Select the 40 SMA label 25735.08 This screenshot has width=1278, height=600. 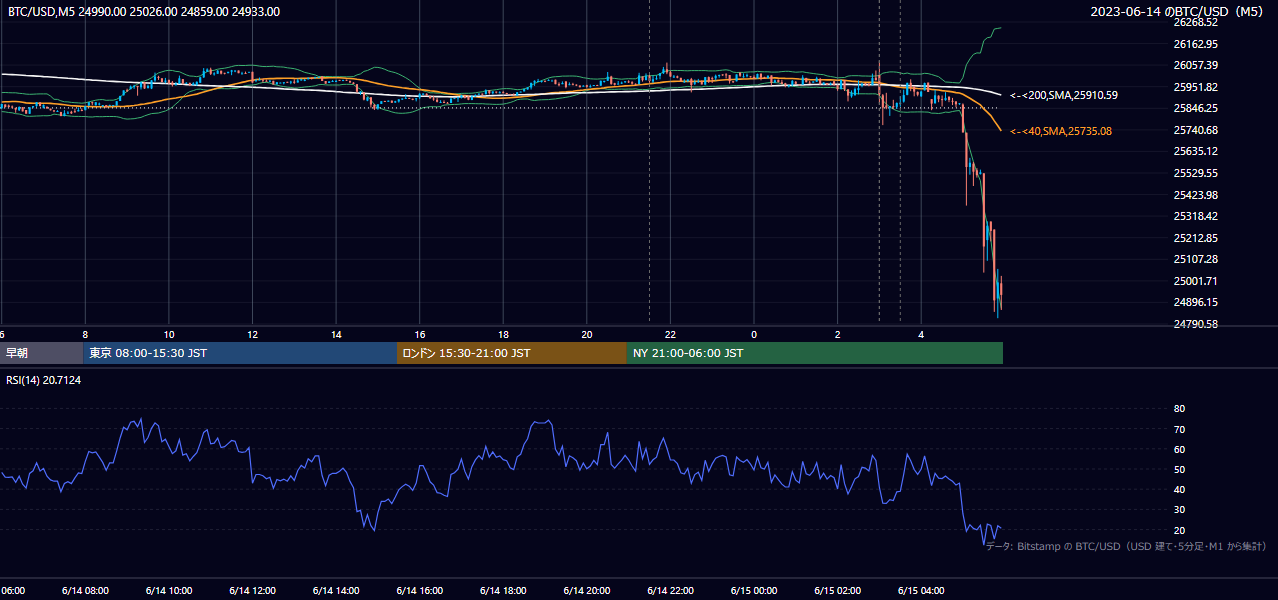tap(1061, 131)
